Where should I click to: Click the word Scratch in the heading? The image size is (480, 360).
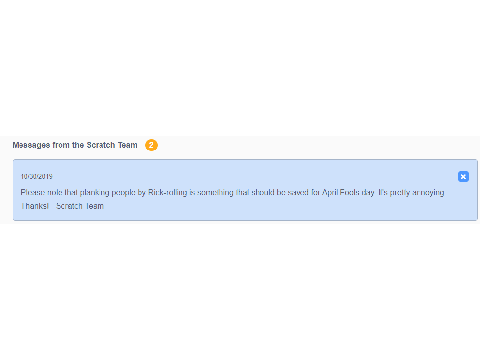click(x=101, y=145)
